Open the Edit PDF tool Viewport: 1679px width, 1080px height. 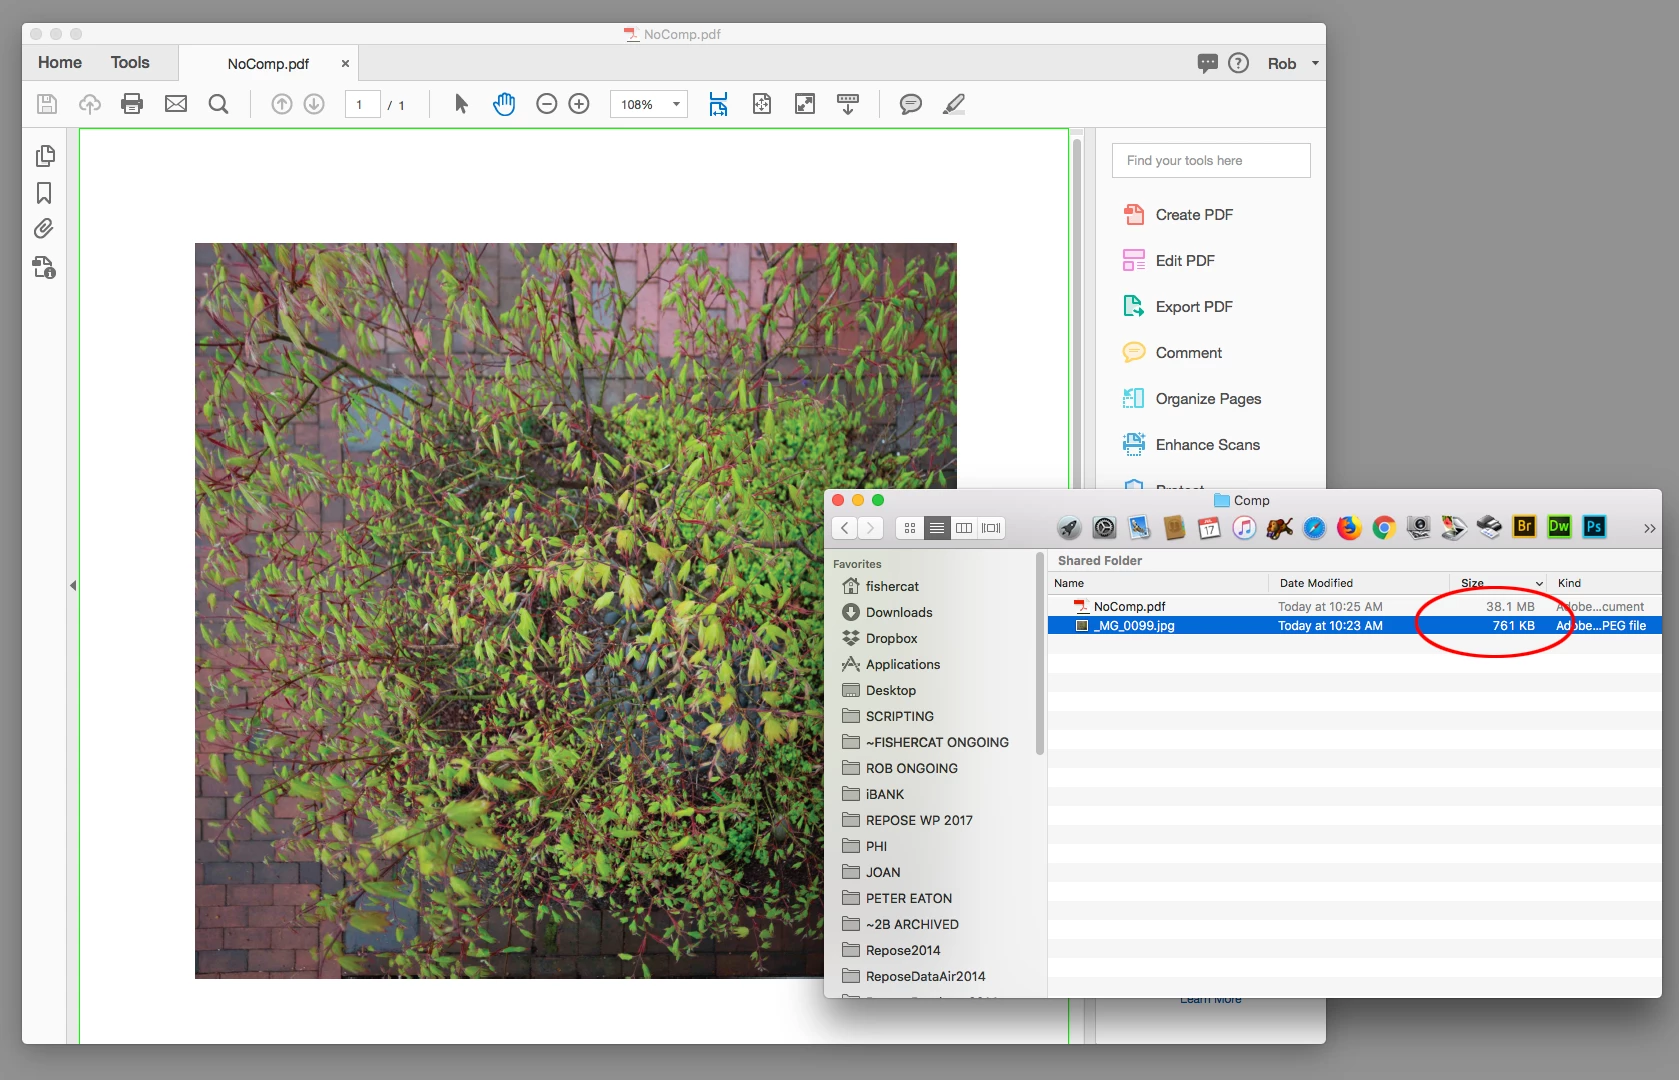pos(1168,260)
